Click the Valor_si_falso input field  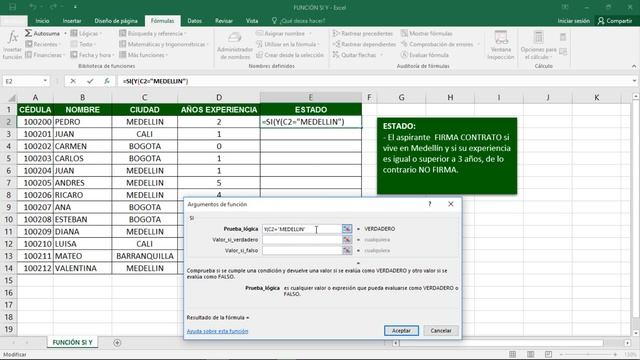[x=302, y=250]
